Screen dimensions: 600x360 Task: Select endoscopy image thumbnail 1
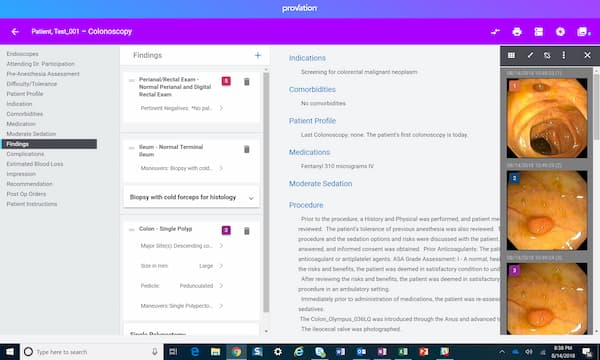coord(547,118)
